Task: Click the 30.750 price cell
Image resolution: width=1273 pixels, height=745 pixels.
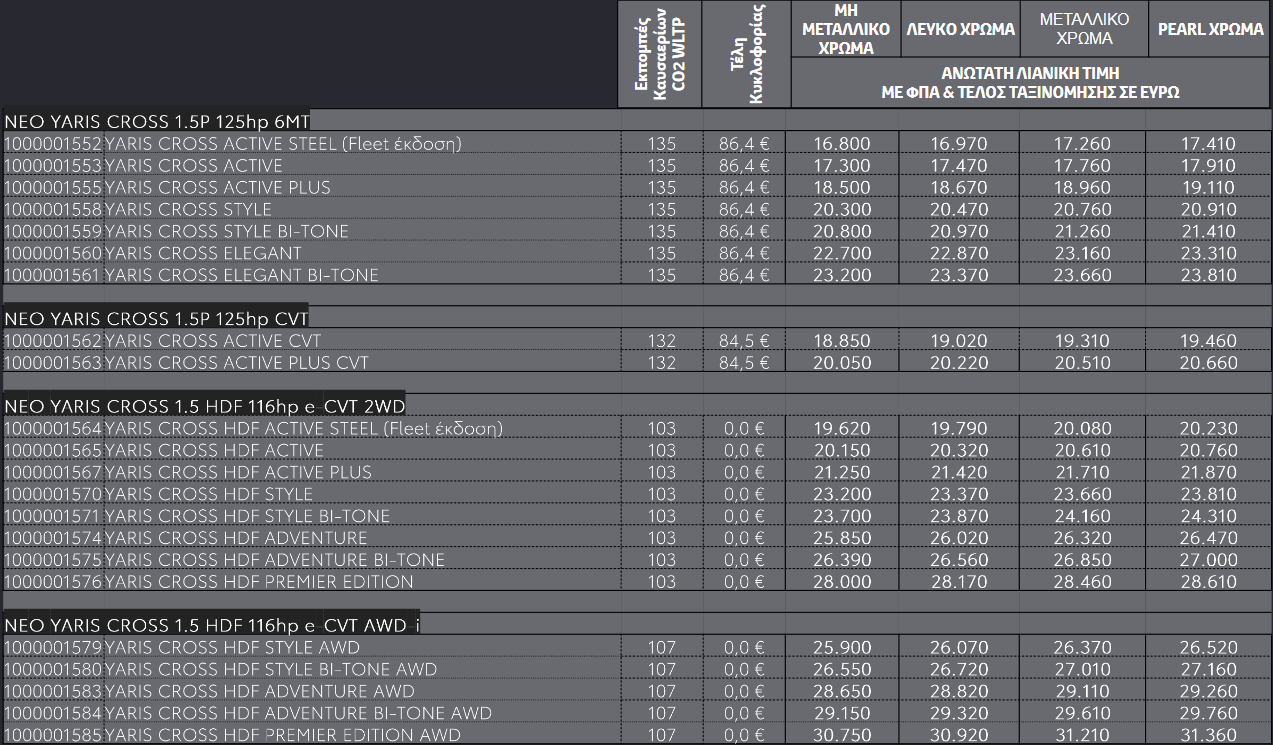Action: (843, 735)
